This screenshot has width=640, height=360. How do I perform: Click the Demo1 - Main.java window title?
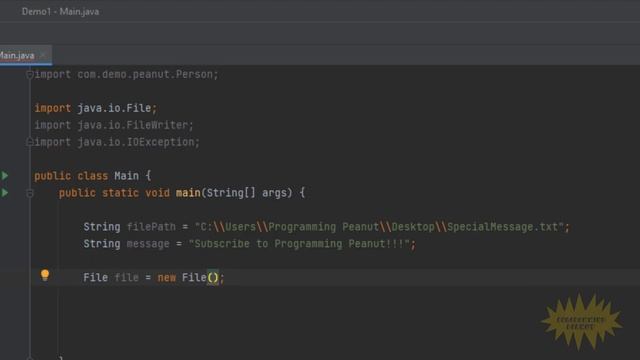pyautogui.click(x=60, y=11)
